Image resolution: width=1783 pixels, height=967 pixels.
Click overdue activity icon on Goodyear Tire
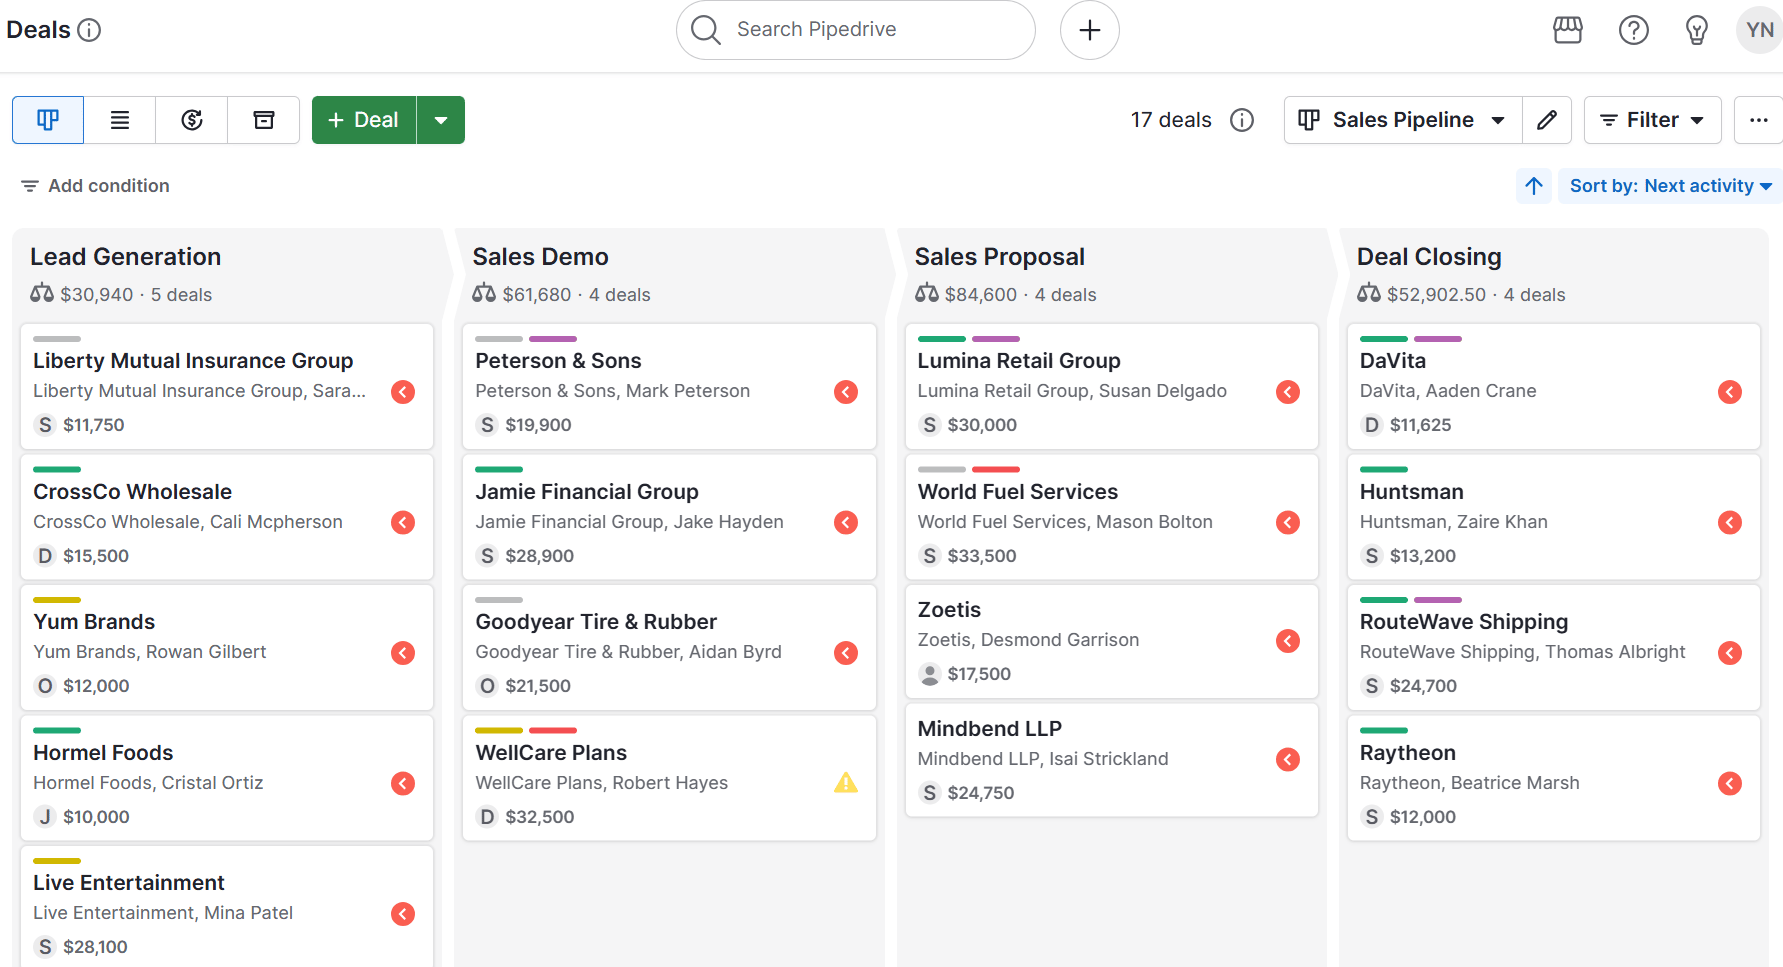click(846, 653)
